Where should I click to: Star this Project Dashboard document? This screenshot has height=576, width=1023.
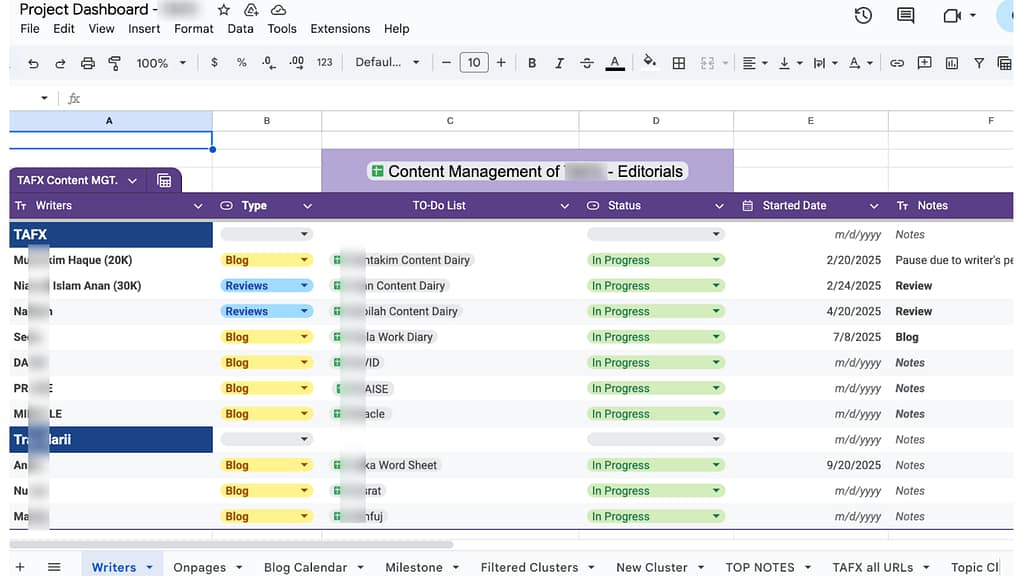coord(224,10)
